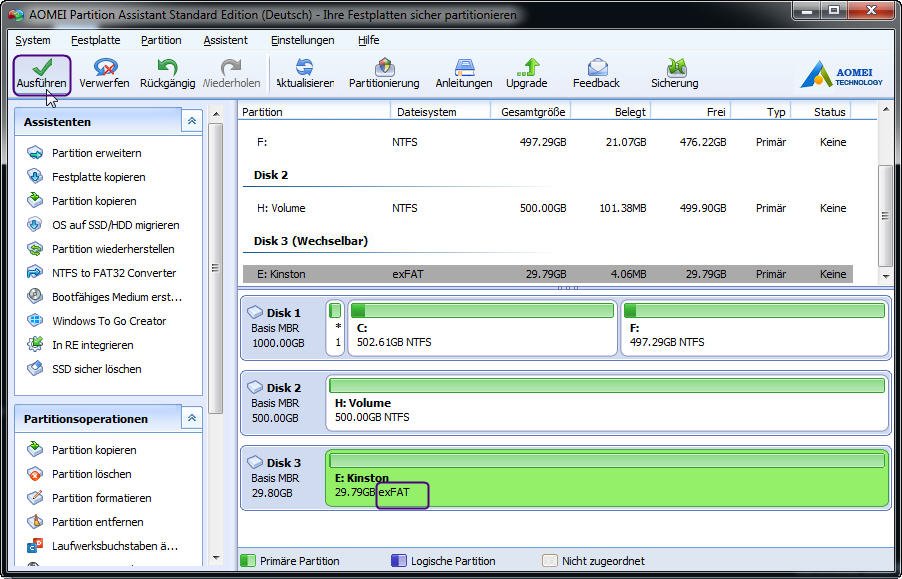Open the Assistent menu
Viewport: 902px width, 579px height.
(x=226, y=40)
